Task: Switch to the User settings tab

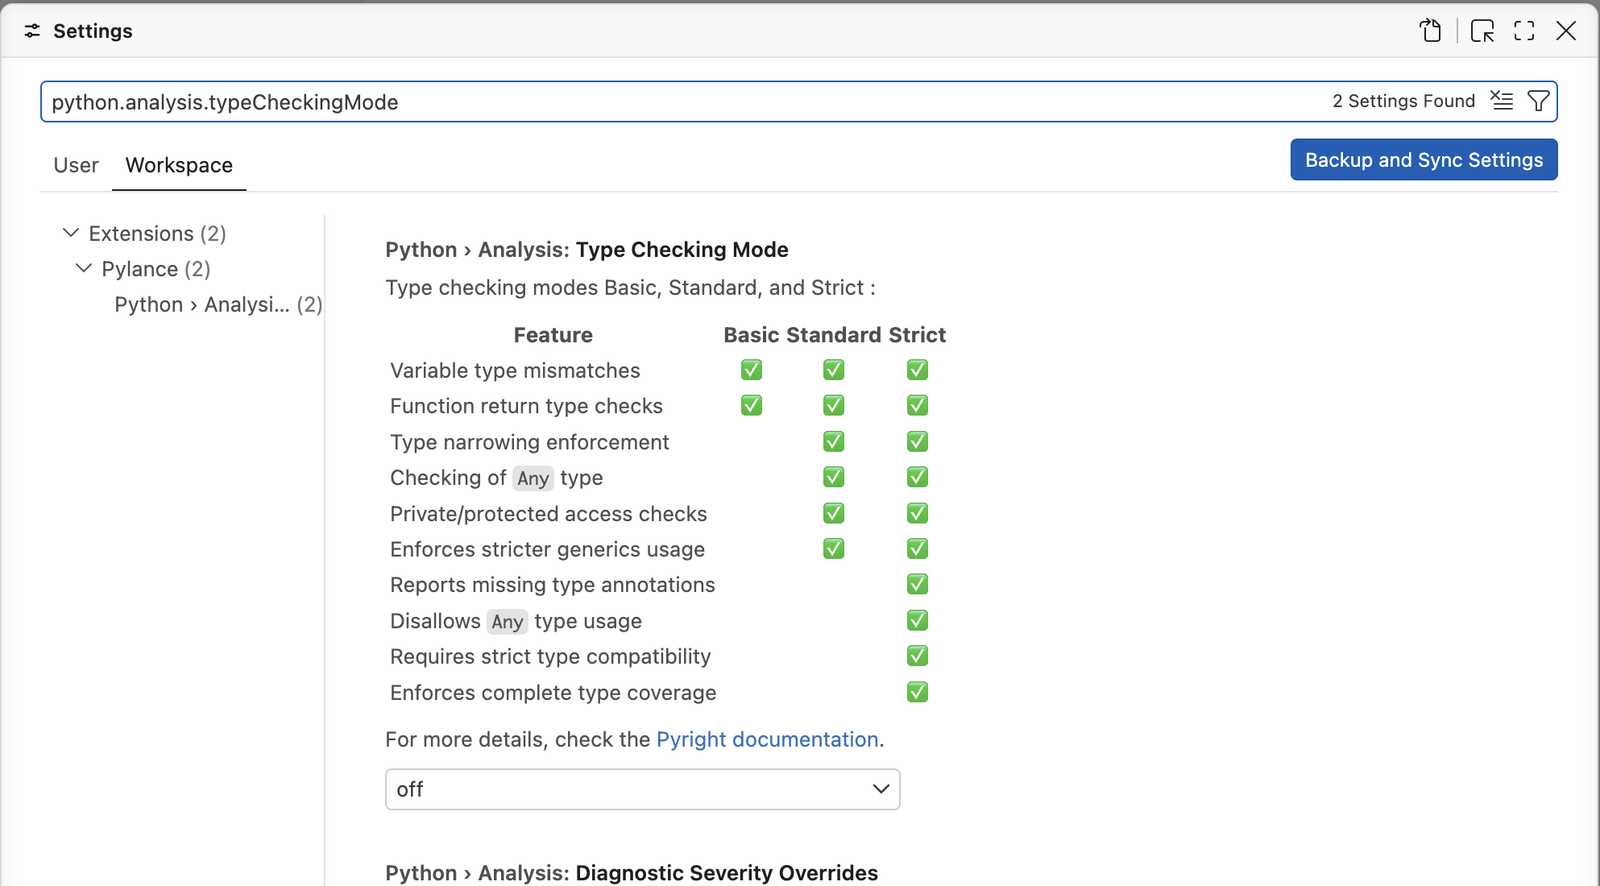Action: pyautogui.click(x=76, y=165)
